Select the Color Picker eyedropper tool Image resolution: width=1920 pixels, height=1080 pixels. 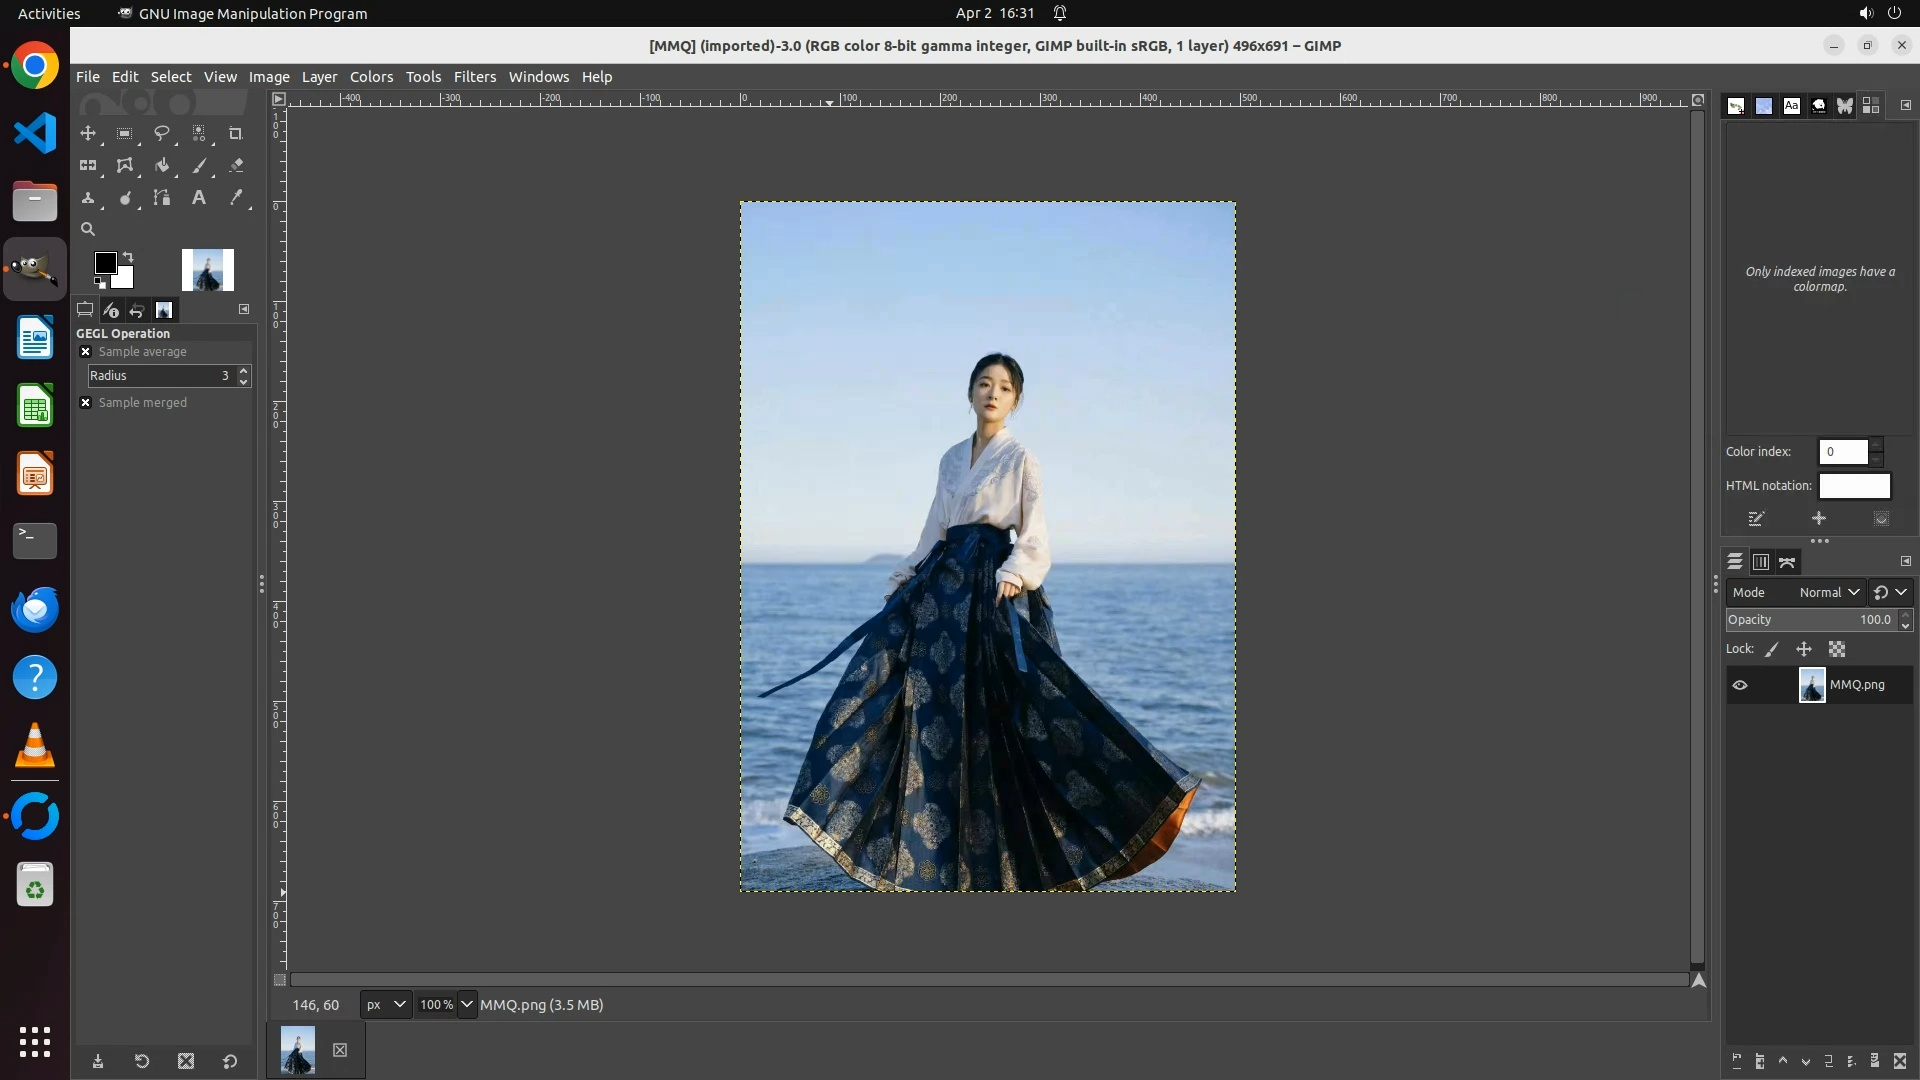(x=236, y=198)
